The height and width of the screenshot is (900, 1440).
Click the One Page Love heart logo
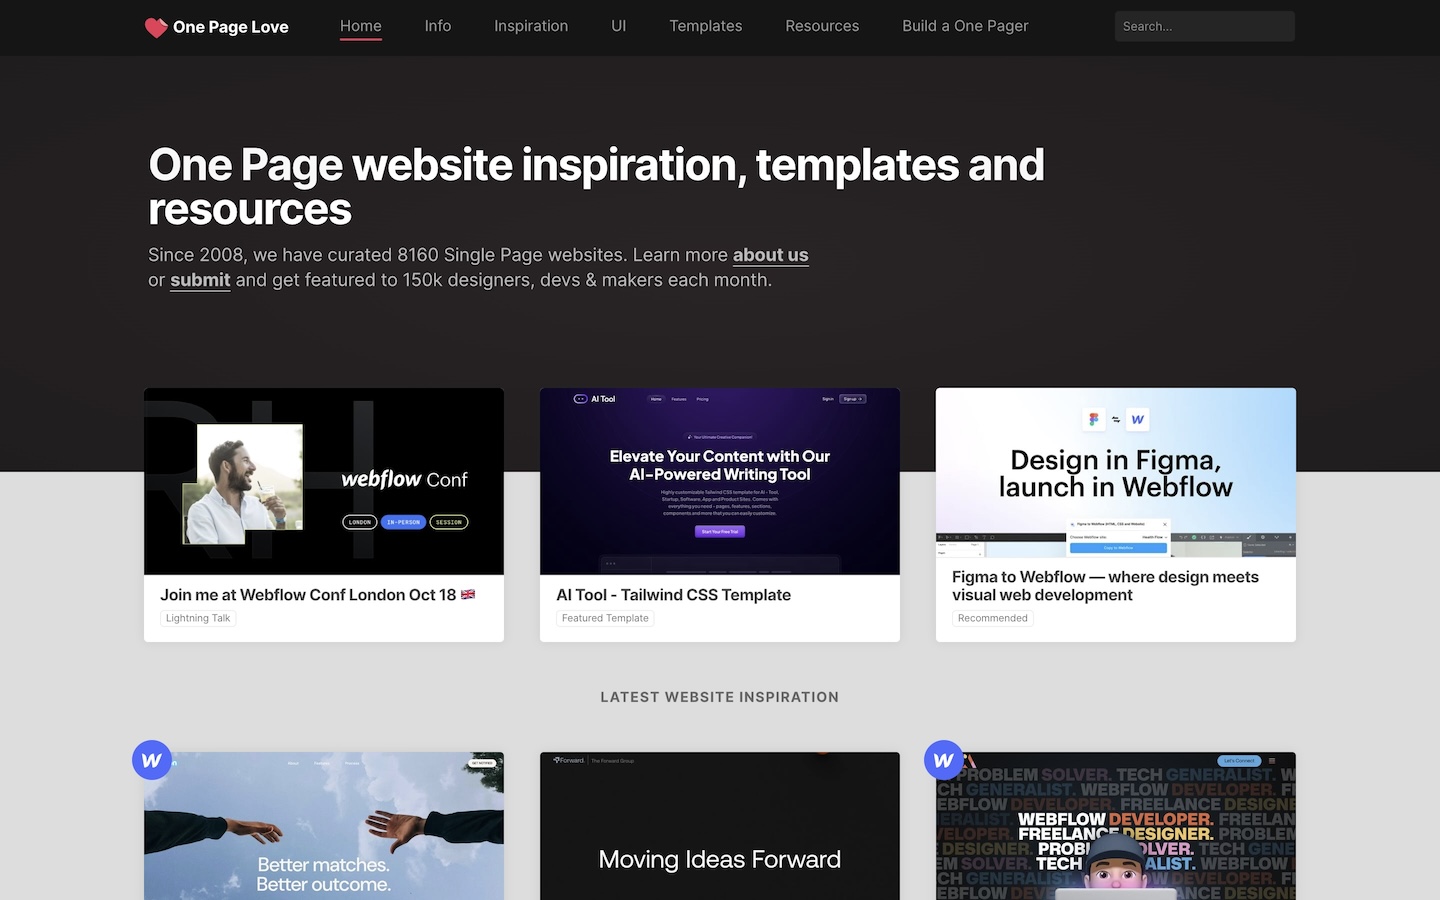click(x=156, y=27)
